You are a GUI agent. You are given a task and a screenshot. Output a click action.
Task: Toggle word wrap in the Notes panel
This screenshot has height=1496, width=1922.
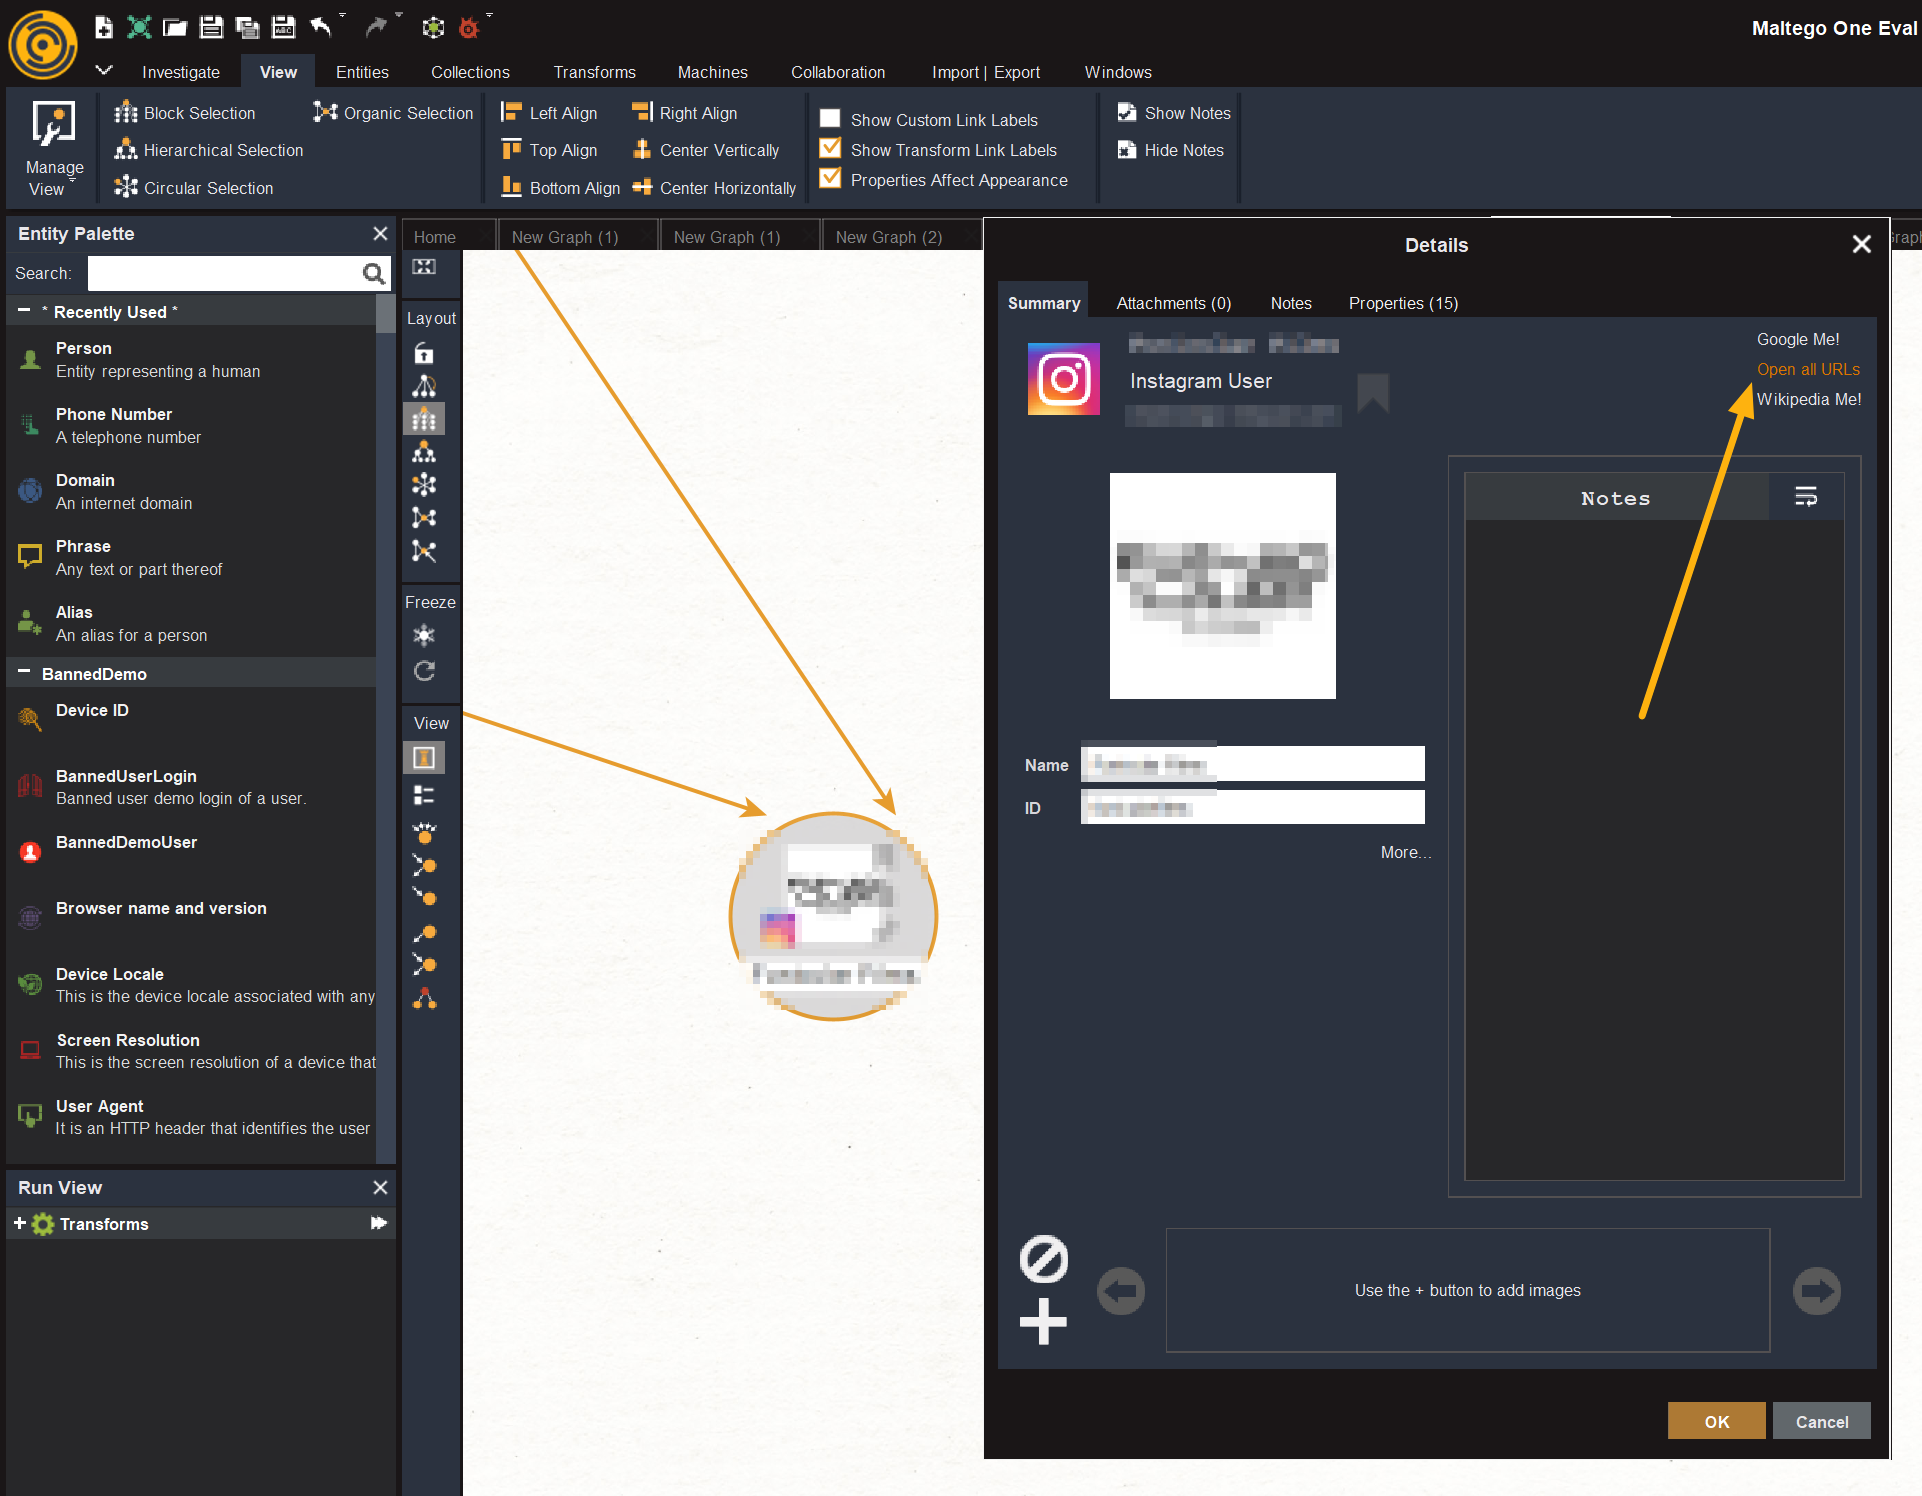pos(1806,497)
